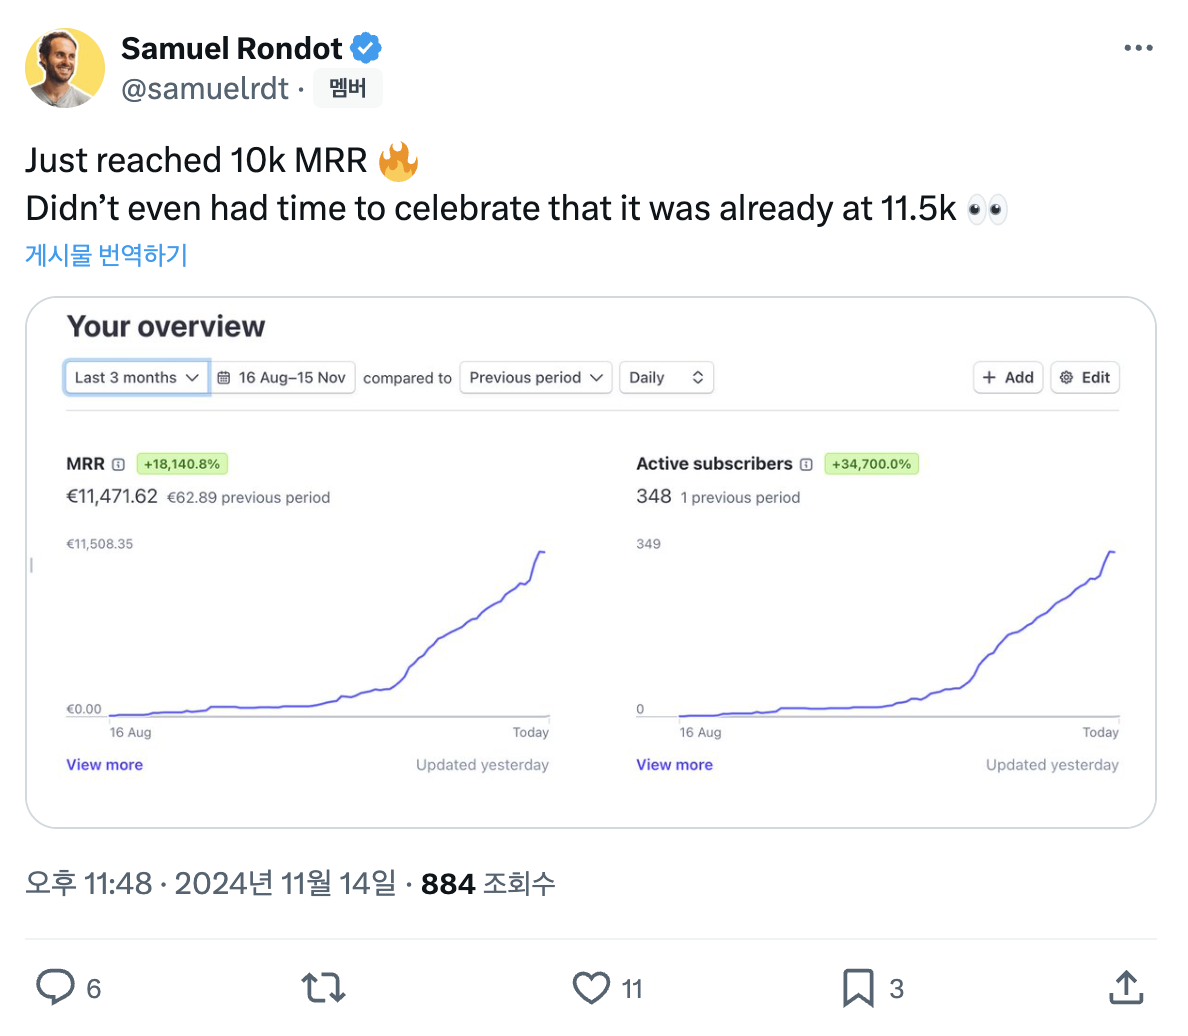This screenshot has height=1036, width=1188.
Task: Click Samuel Rondot's profile avatar
Action: click(64, 67)
